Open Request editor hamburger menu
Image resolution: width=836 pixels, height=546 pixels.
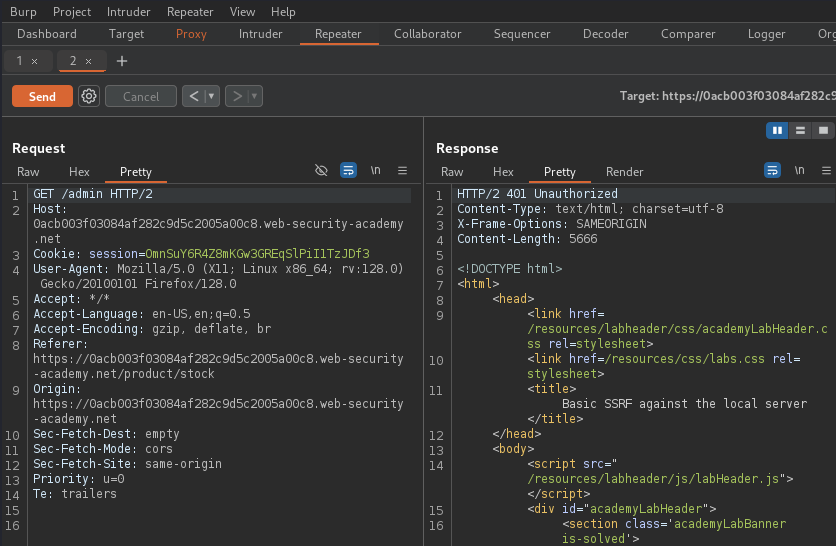(x=403, y=171)
